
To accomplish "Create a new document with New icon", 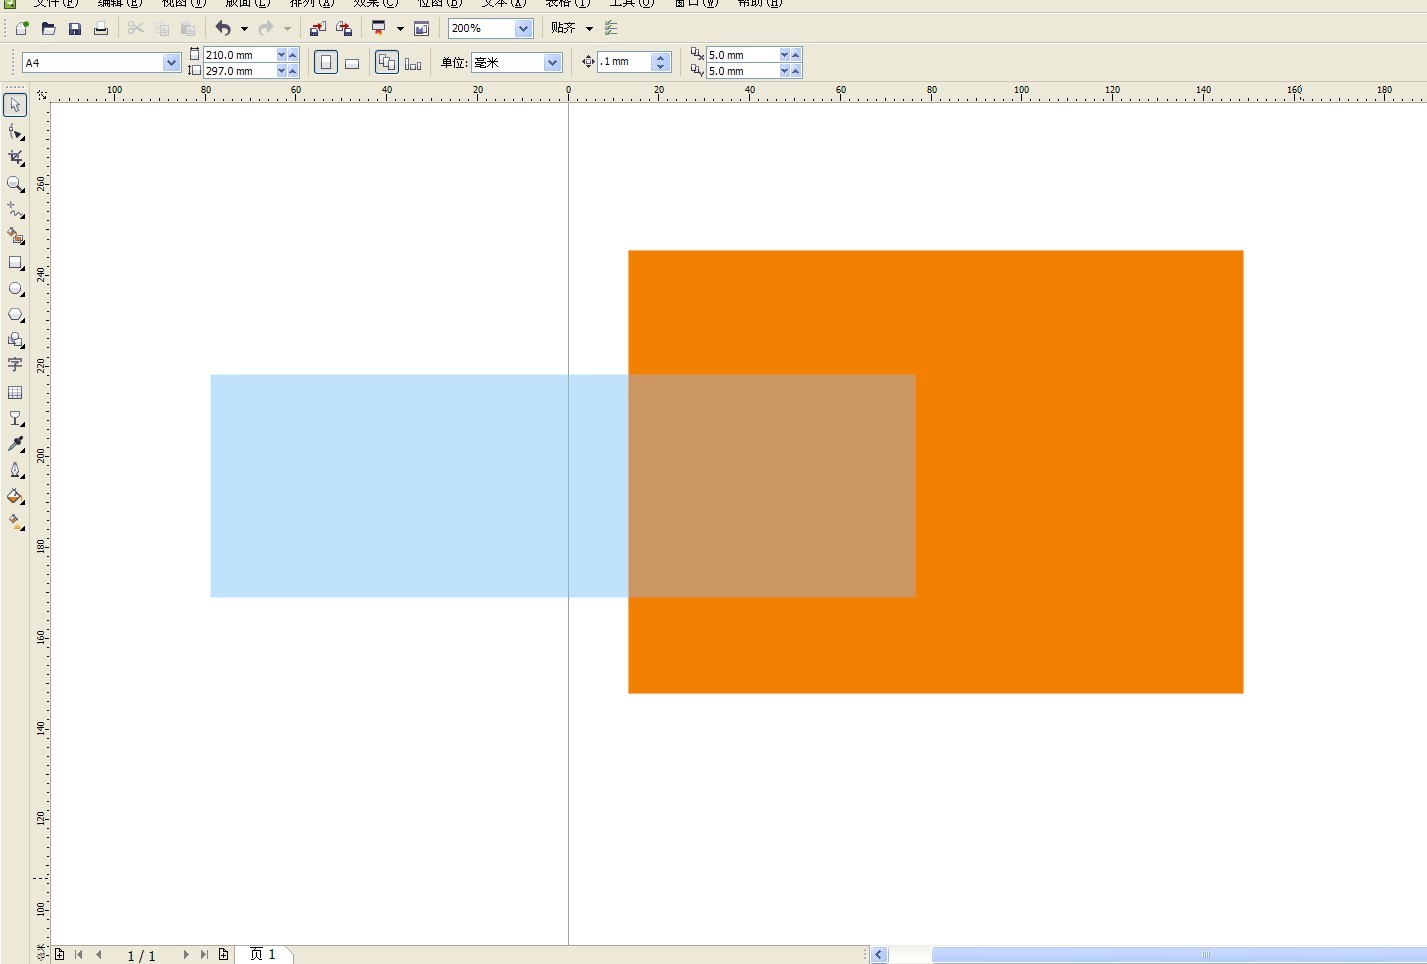I will pos(22,28).
